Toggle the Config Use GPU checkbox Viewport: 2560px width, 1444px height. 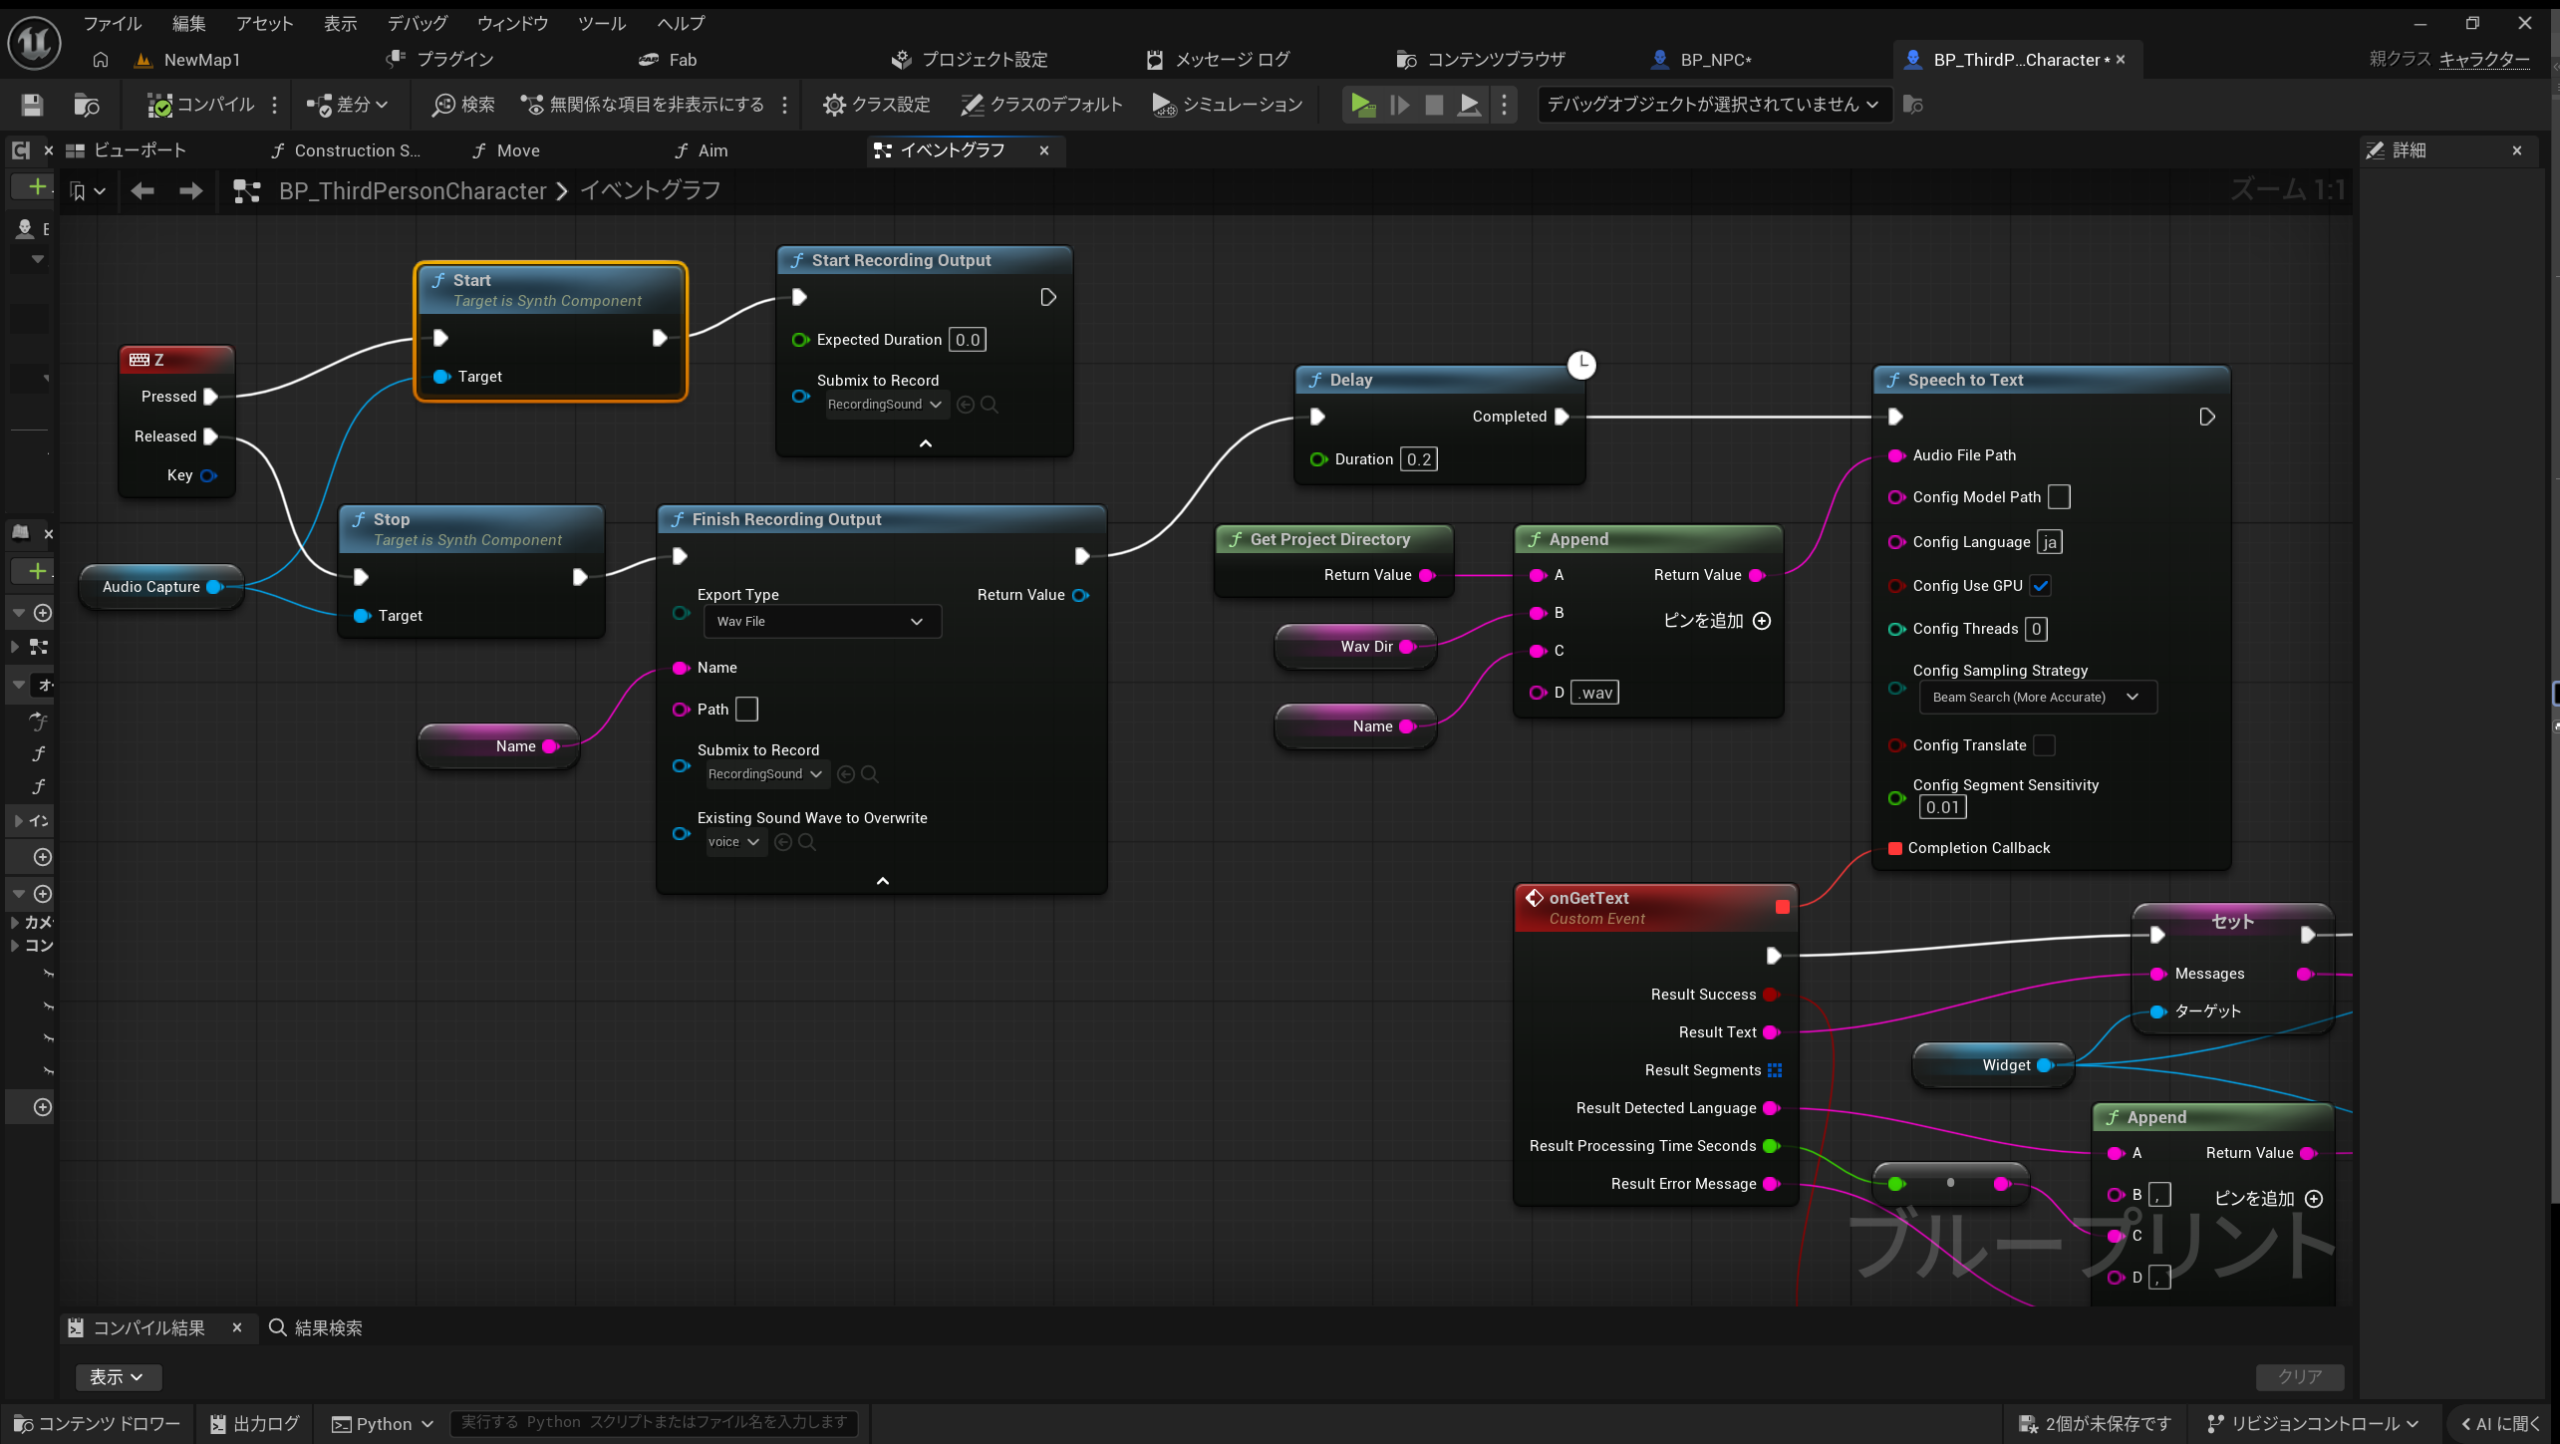2040,586
